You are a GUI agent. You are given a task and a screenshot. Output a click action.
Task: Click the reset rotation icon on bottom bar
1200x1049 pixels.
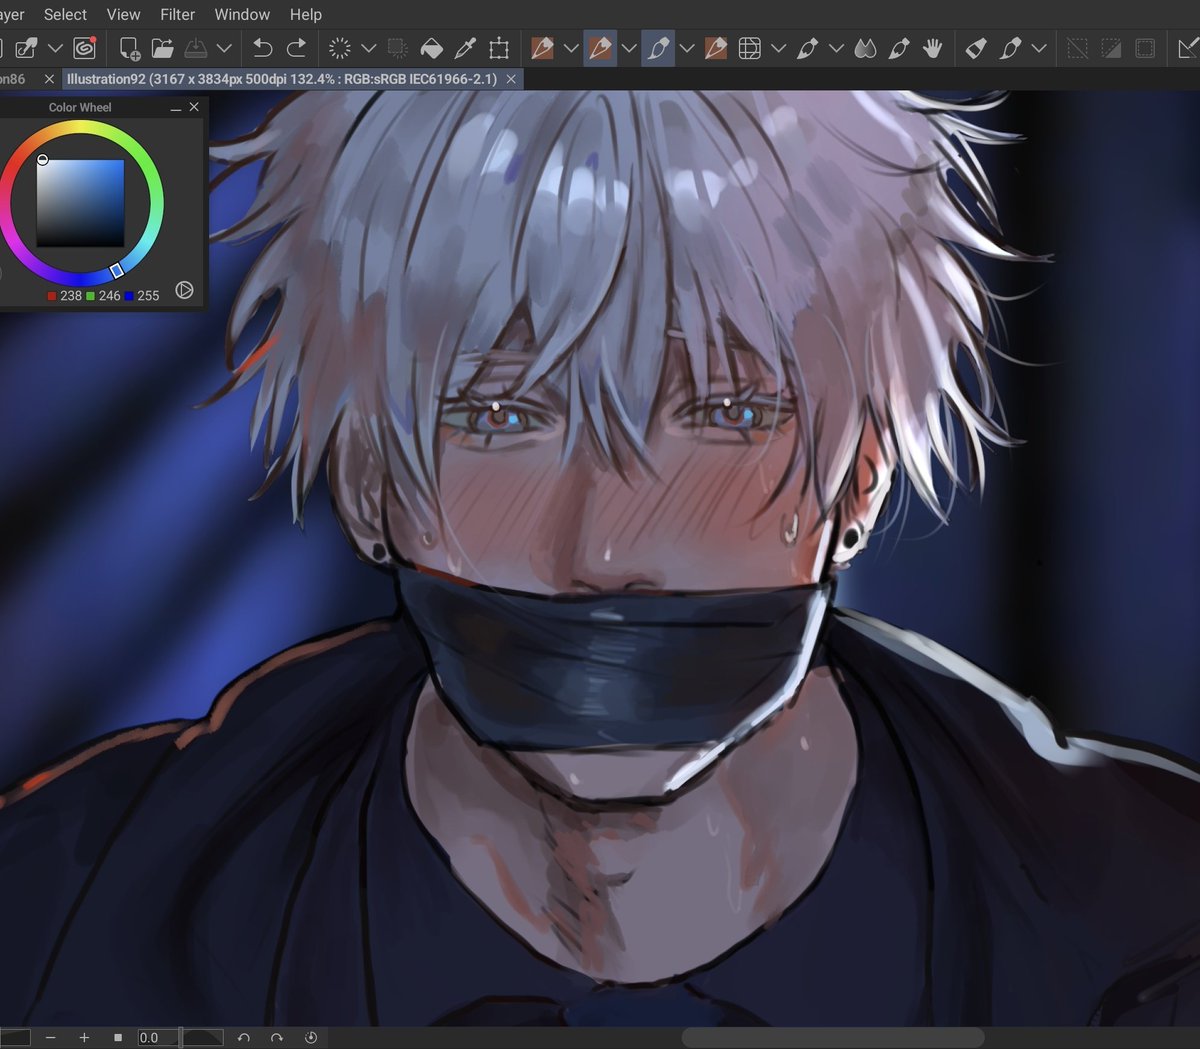(x=310, y=1037)
